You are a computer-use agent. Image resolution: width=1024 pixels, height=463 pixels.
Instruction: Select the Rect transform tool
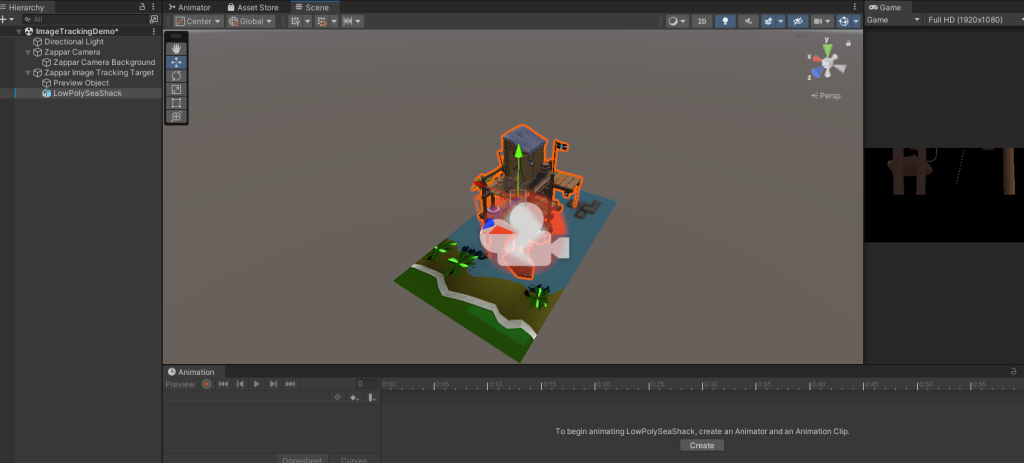(x=176, y=103)
